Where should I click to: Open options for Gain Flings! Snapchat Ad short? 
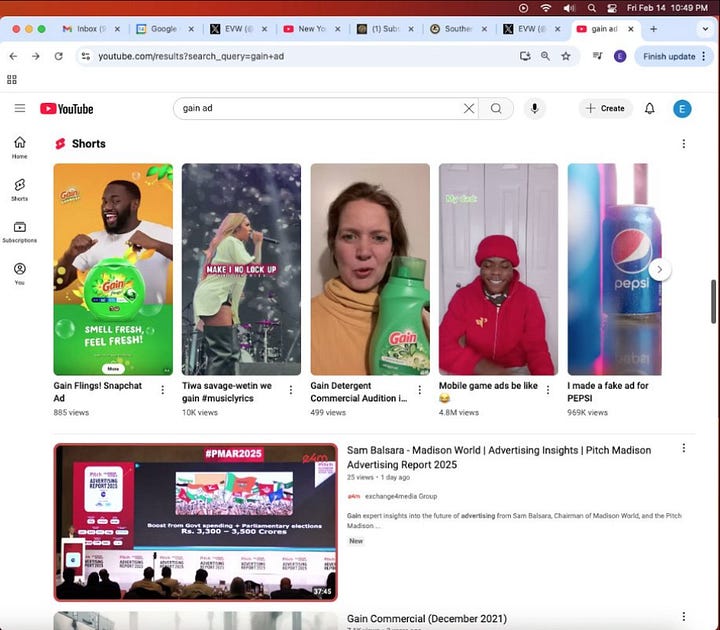click(x=163, y=390)
